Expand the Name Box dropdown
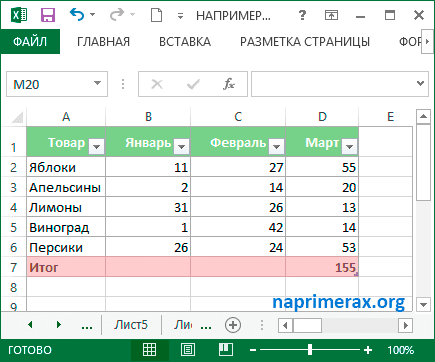435x362 pixels. click(97, 83)
